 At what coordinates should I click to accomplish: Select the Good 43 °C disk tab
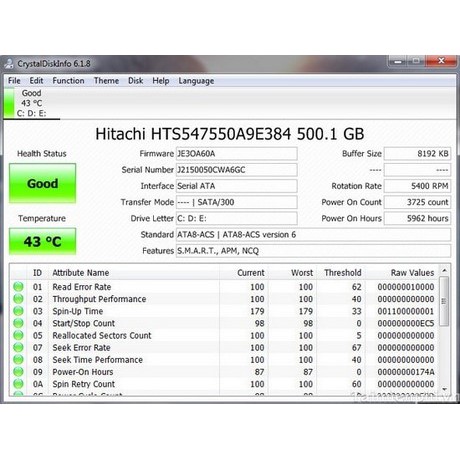[32, 103]
